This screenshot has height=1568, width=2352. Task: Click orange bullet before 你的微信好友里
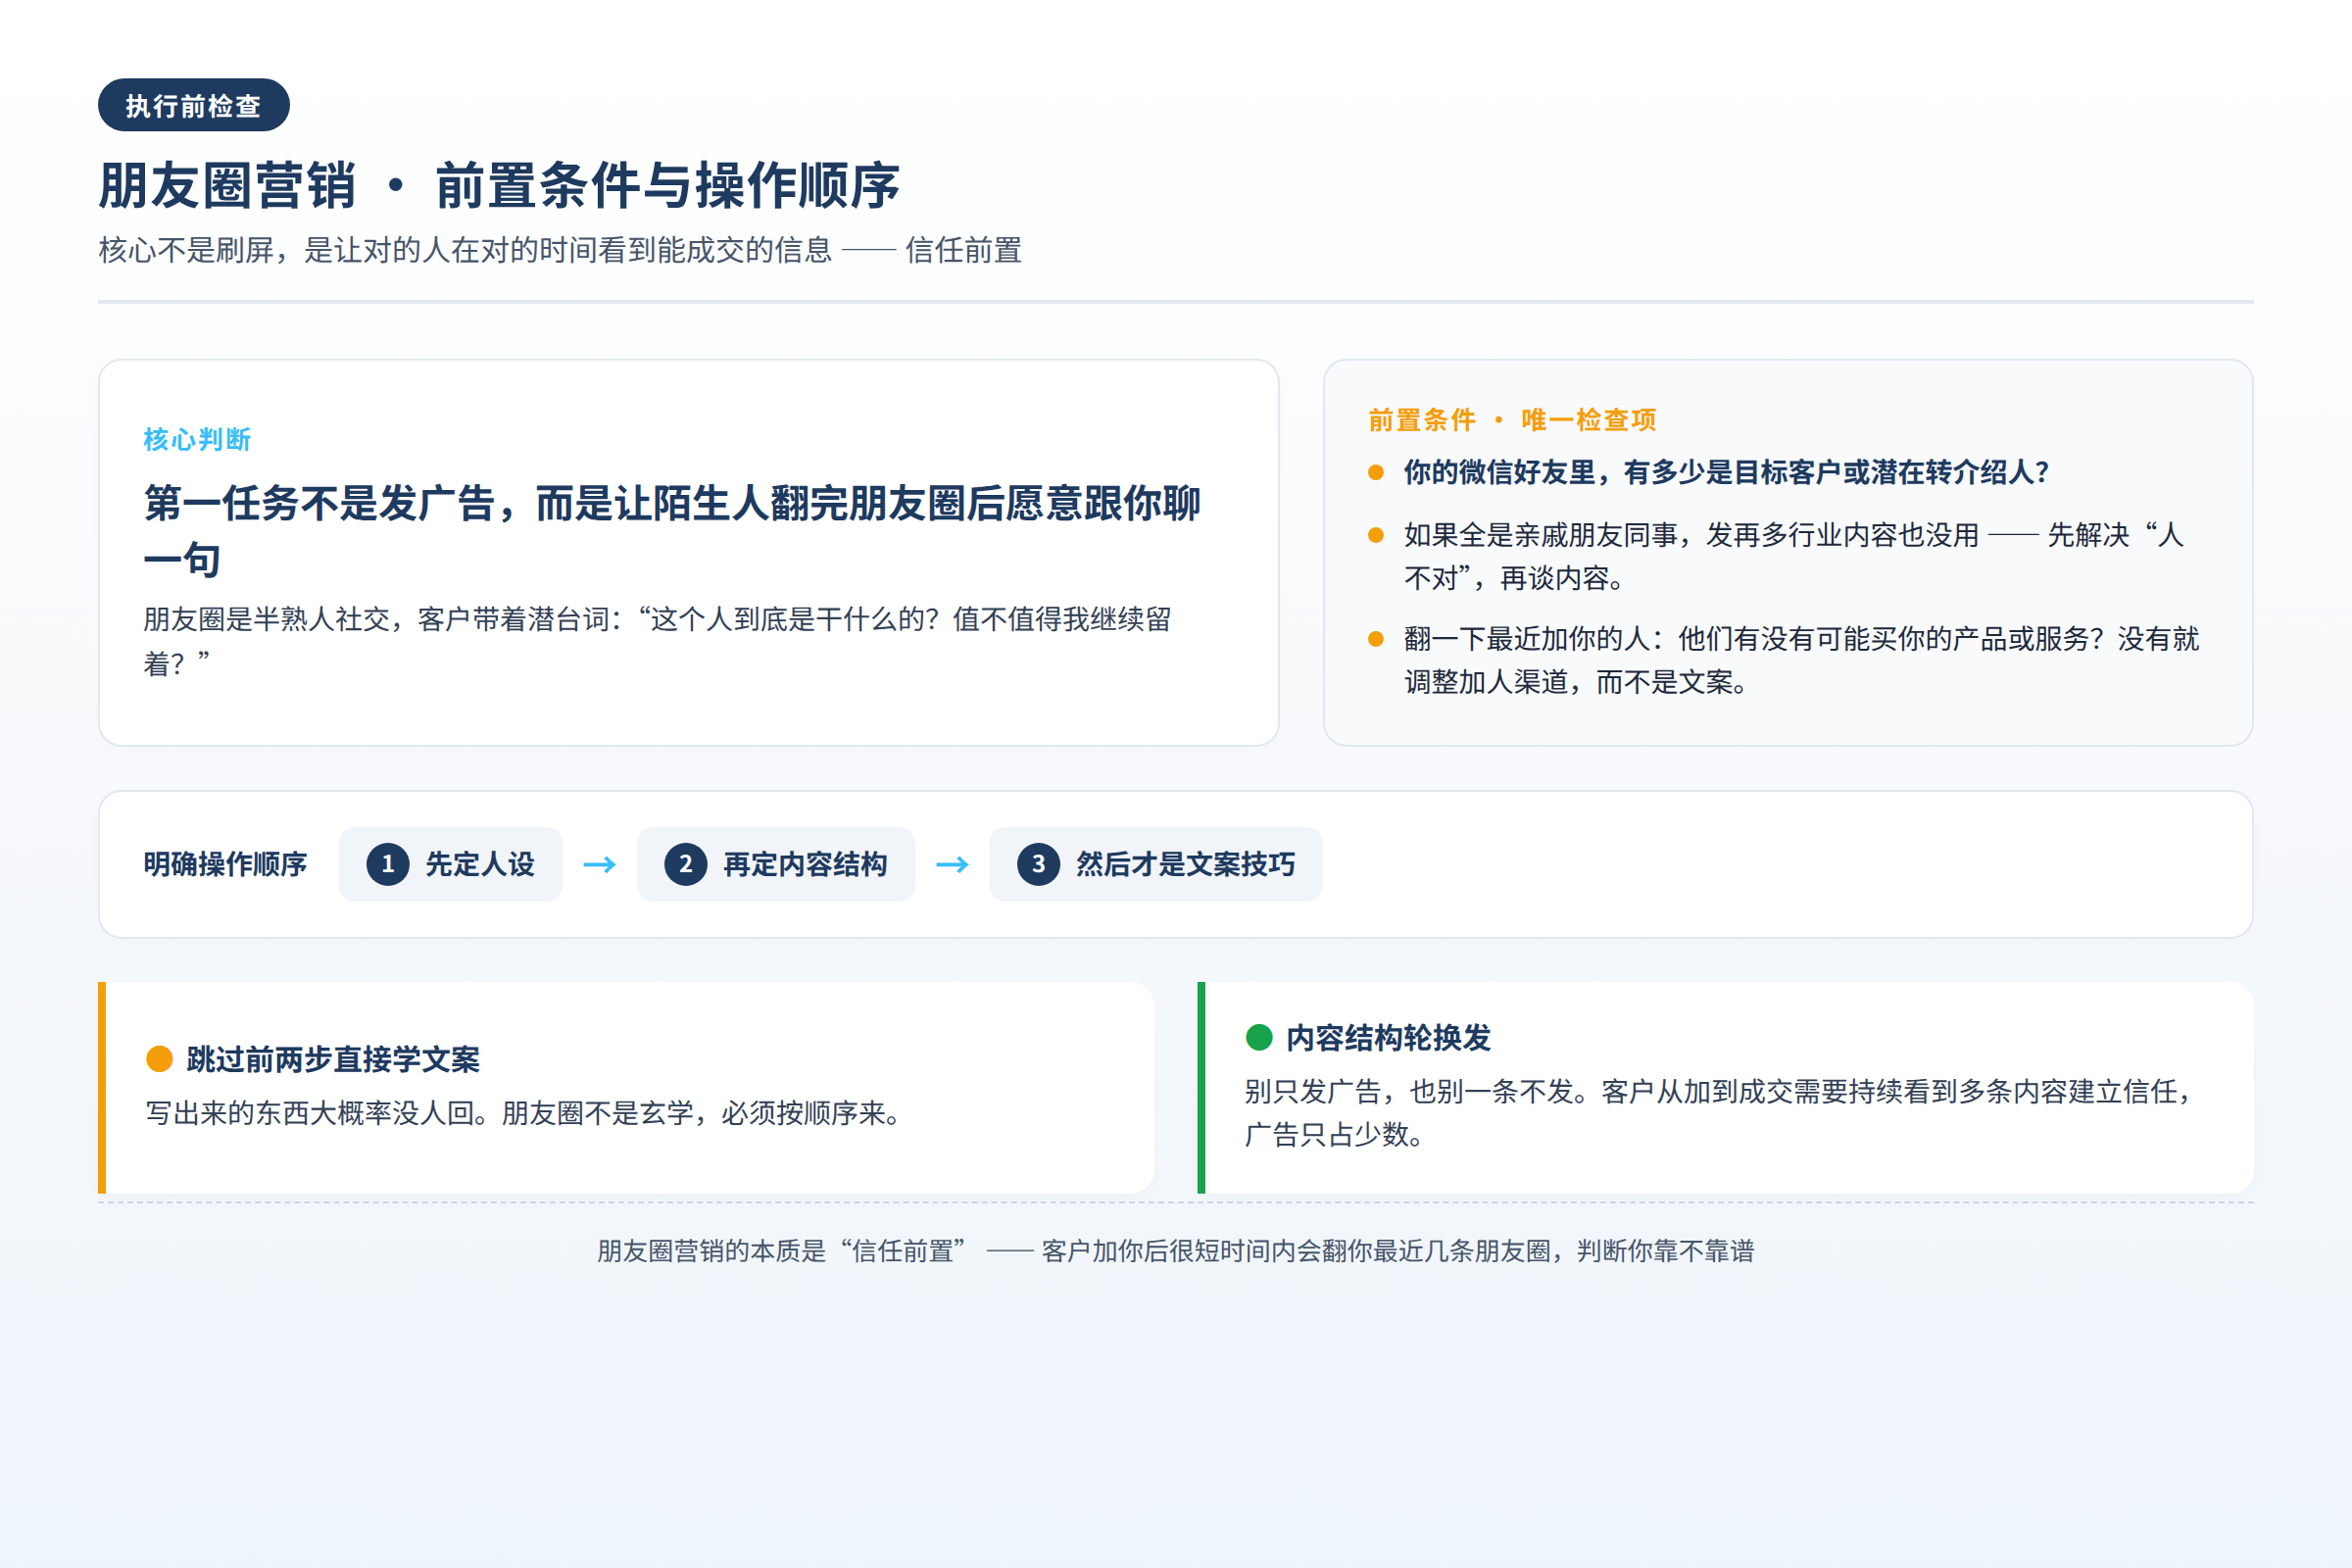[1376, 472]
